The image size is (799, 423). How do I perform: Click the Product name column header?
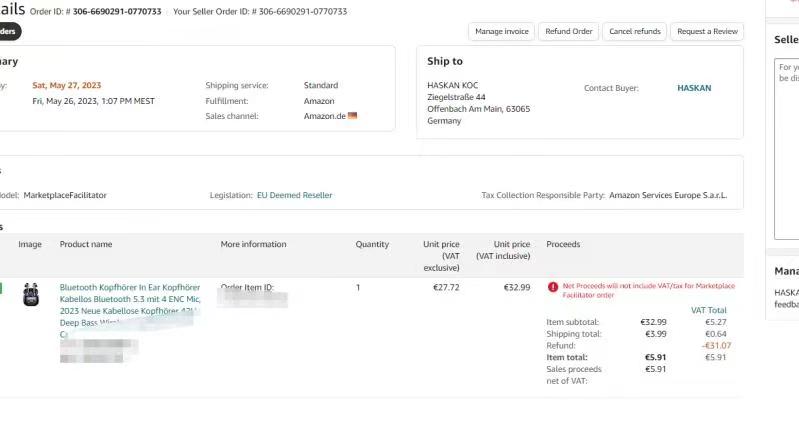point(86,244)
